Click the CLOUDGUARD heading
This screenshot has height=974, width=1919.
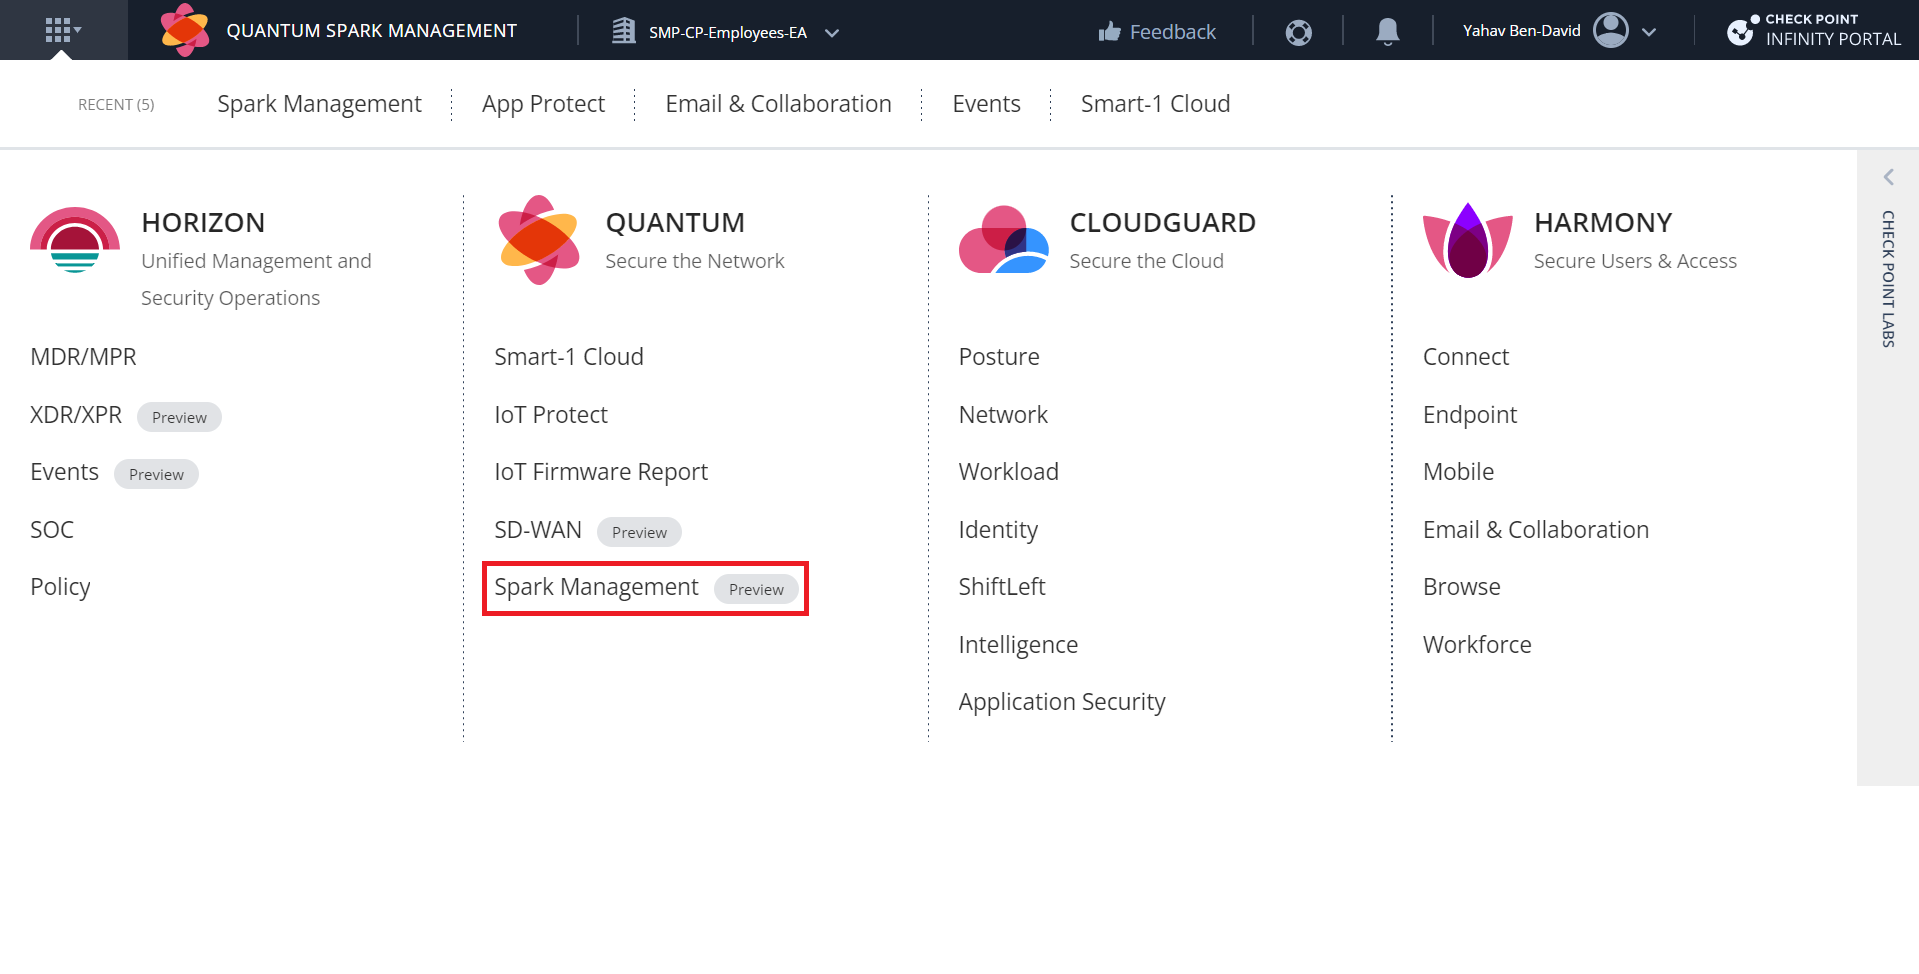tap(1163, 223)
